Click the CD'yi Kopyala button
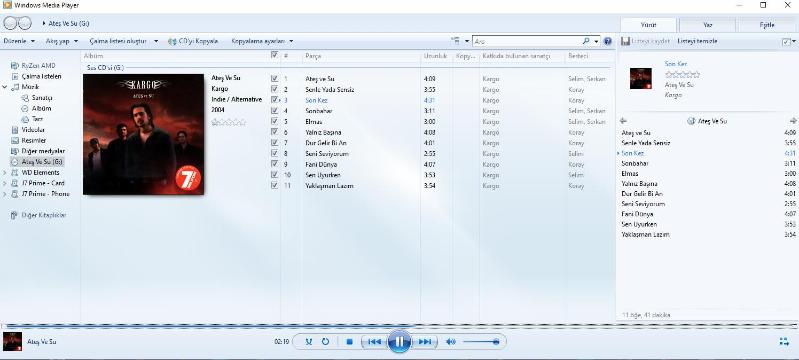The width and height of the screenshot is (799, 360). tap(193, 41)
